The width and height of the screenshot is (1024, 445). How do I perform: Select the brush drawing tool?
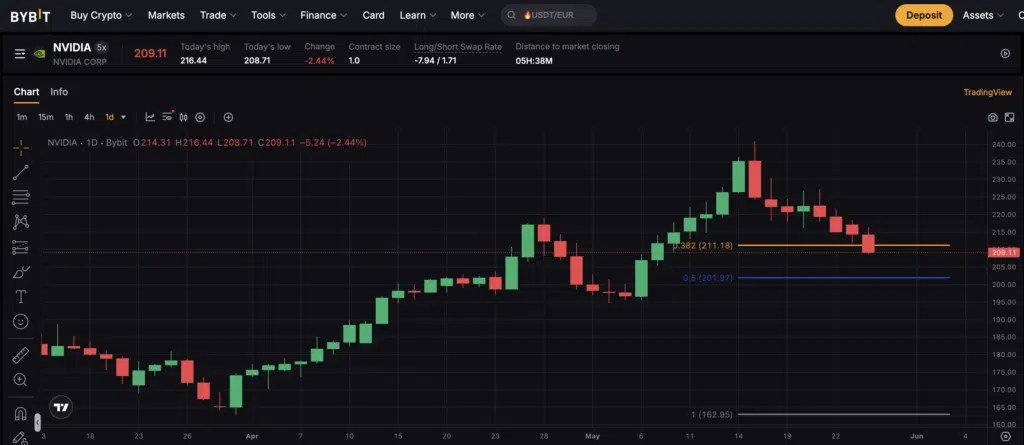tap(21, 272)
